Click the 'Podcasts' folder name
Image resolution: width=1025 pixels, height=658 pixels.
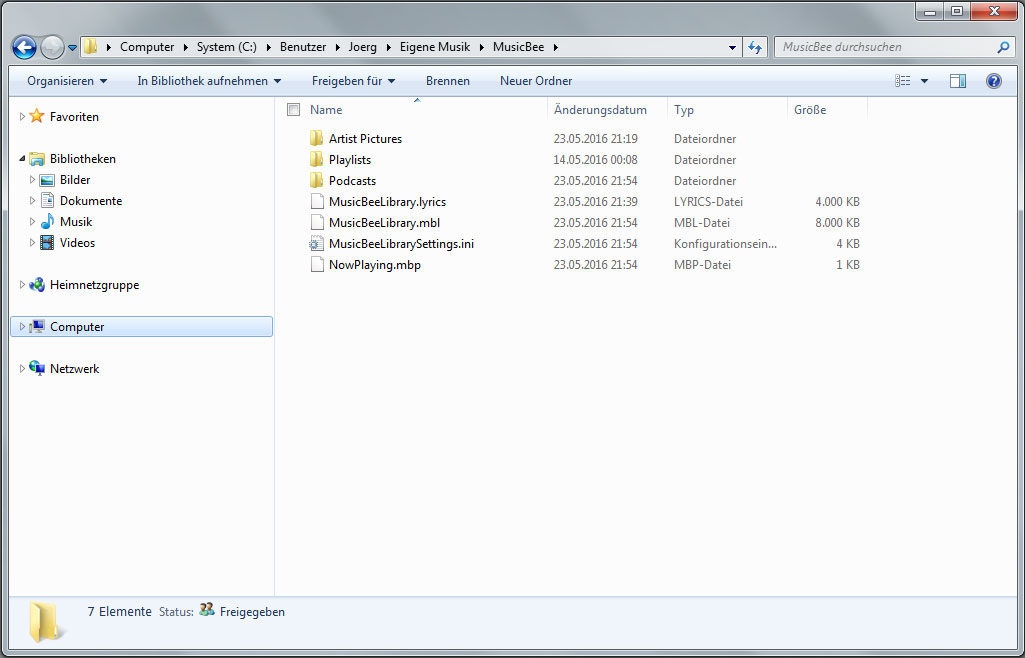point(352,180)
